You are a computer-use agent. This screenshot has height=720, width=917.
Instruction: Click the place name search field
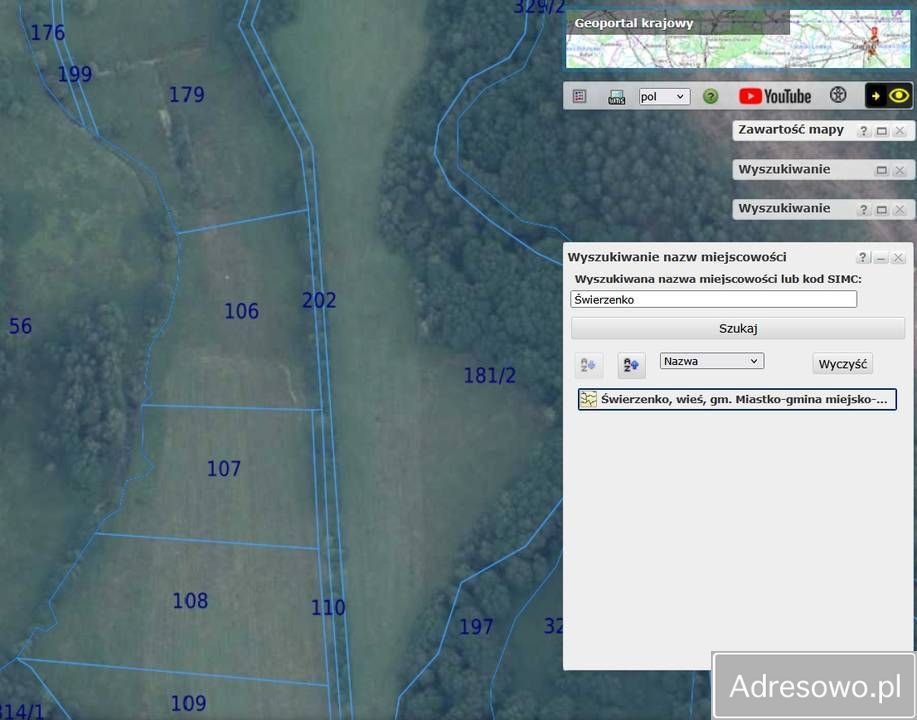point(713,299)
